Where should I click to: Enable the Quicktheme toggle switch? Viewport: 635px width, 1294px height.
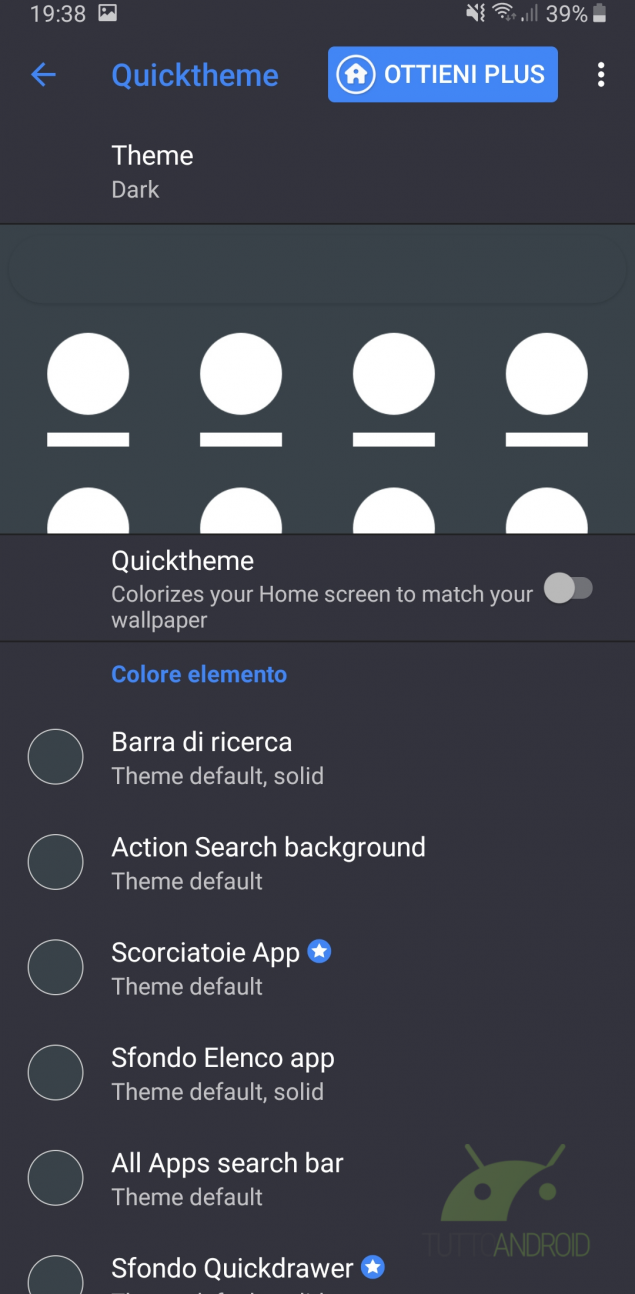tap(569, 589)
